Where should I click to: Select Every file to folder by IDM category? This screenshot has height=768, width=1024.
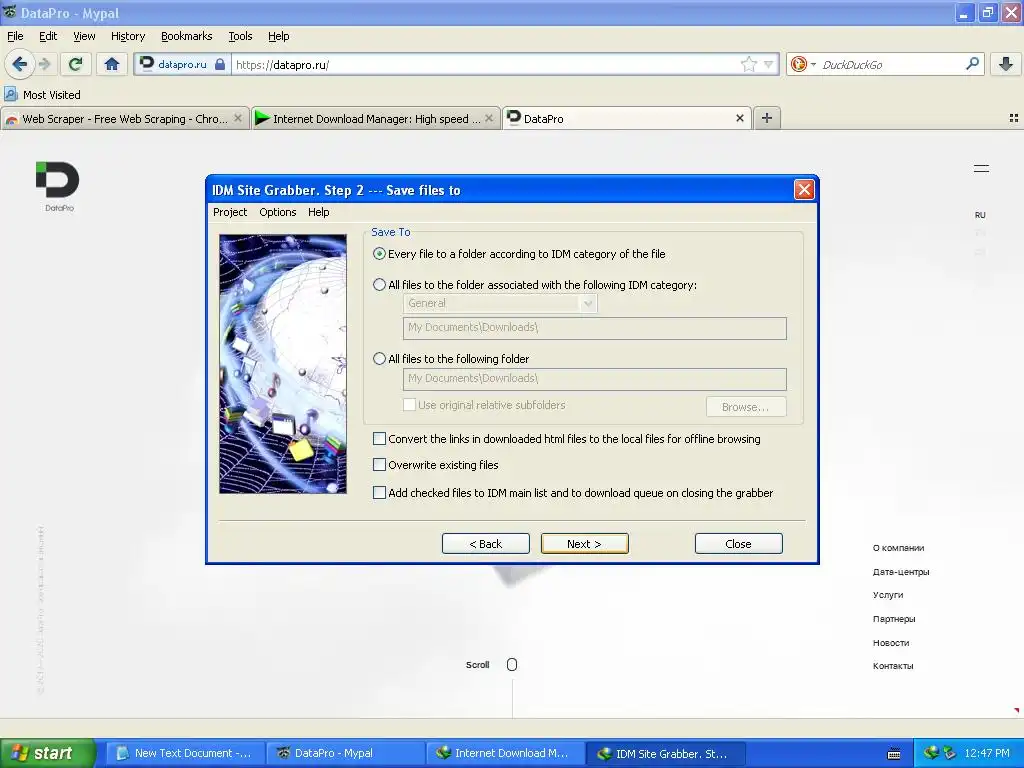[x=379, y=254]
